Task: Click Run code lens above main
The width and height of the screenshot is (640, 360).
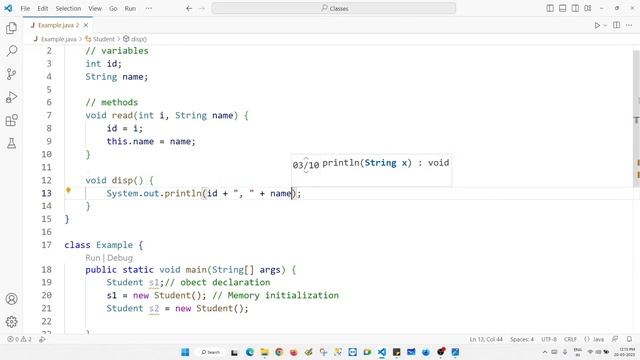Action: point(93,258)
